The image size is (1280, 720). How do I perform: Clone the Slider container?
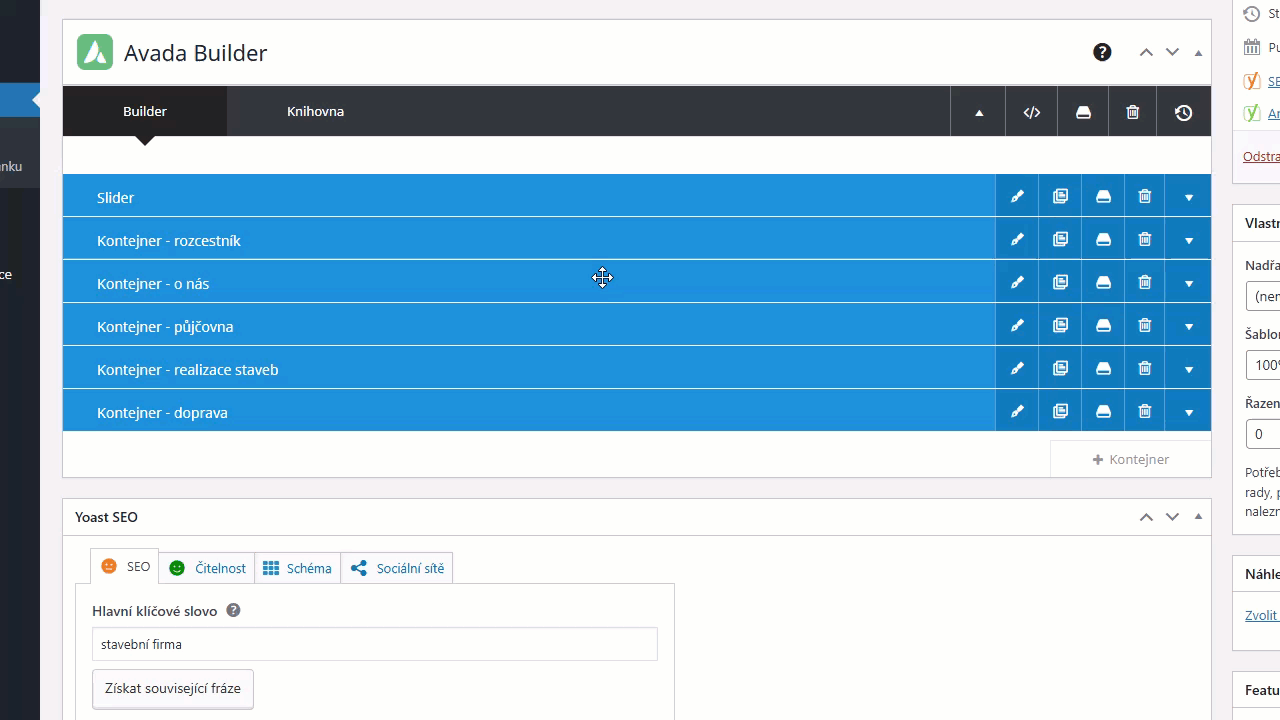click(x=1060, y=197)
